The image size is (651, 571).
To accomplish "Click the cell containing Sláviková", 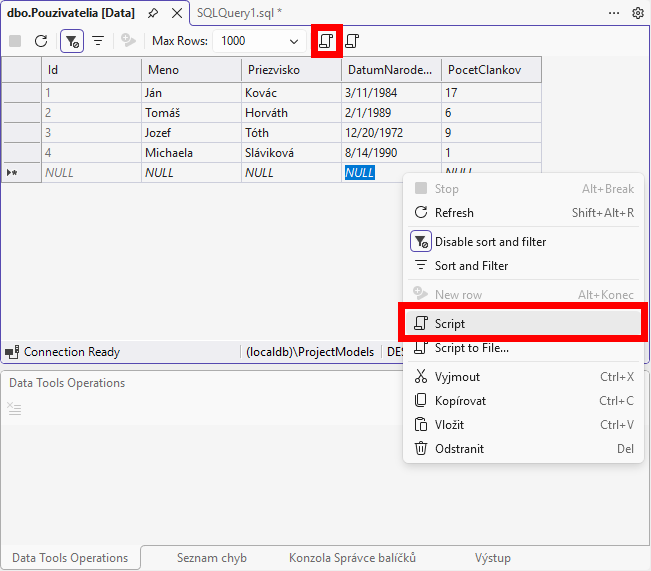I will [291, 152].
